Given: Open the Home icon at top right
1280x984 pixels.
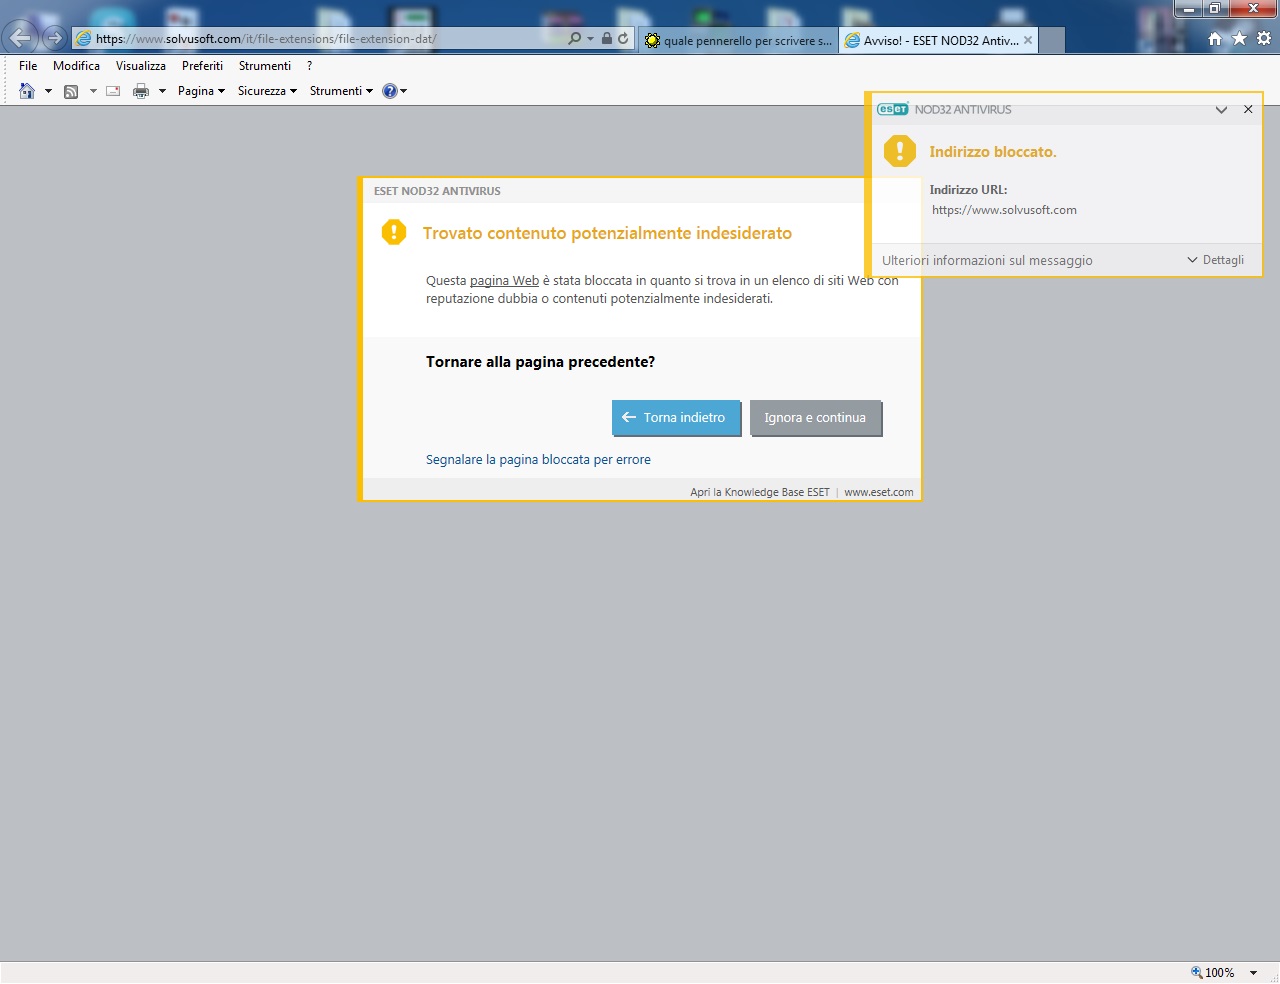Looking at the screenshot, I should [x=1215, y=38].
